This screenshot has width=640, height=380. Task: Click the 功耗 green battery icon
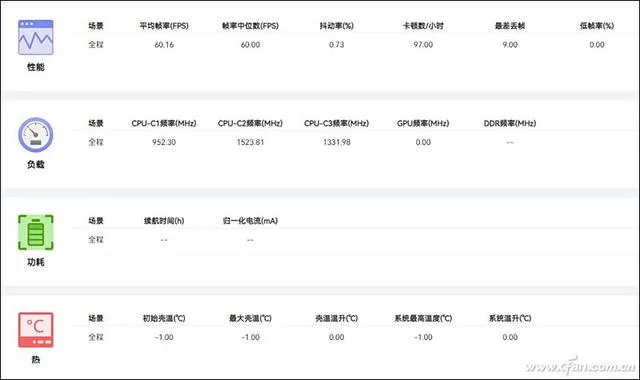[36, 232]
